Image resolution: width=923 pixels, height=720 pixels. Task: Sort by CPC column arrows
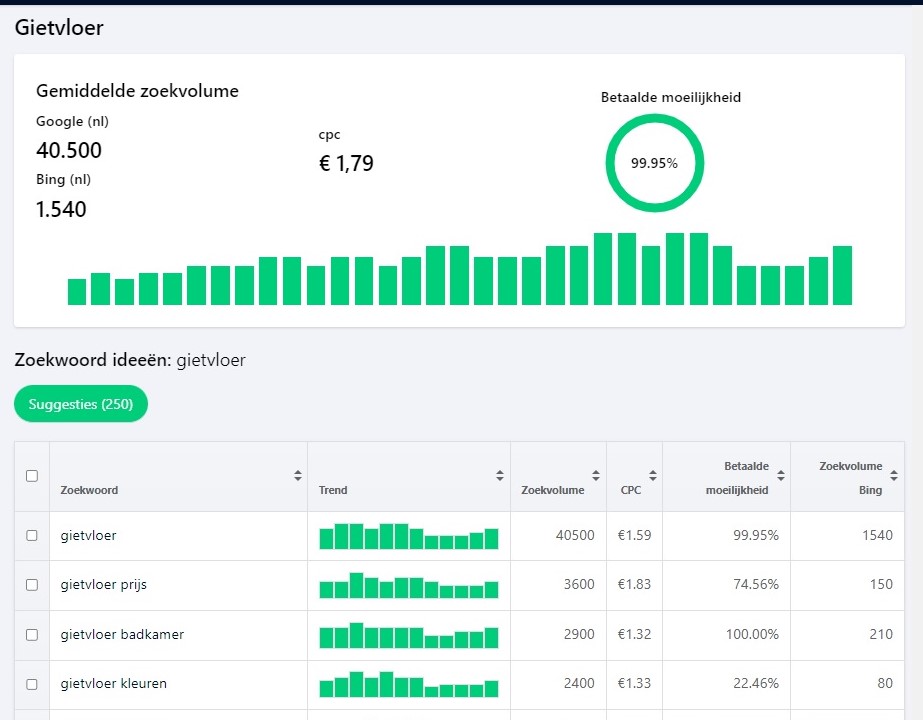coord(653,476)
